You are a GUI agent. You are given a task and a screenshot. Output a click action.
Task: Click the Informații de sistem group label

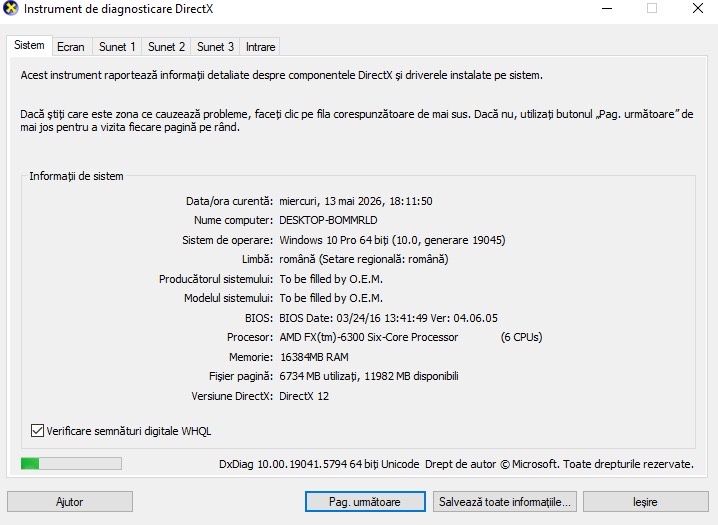76,176
